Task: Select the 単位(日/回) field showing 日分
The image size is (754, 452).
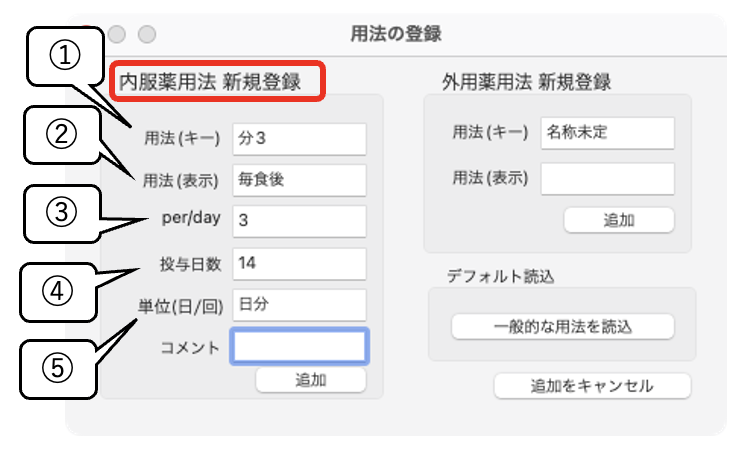Action: point(298,304)
